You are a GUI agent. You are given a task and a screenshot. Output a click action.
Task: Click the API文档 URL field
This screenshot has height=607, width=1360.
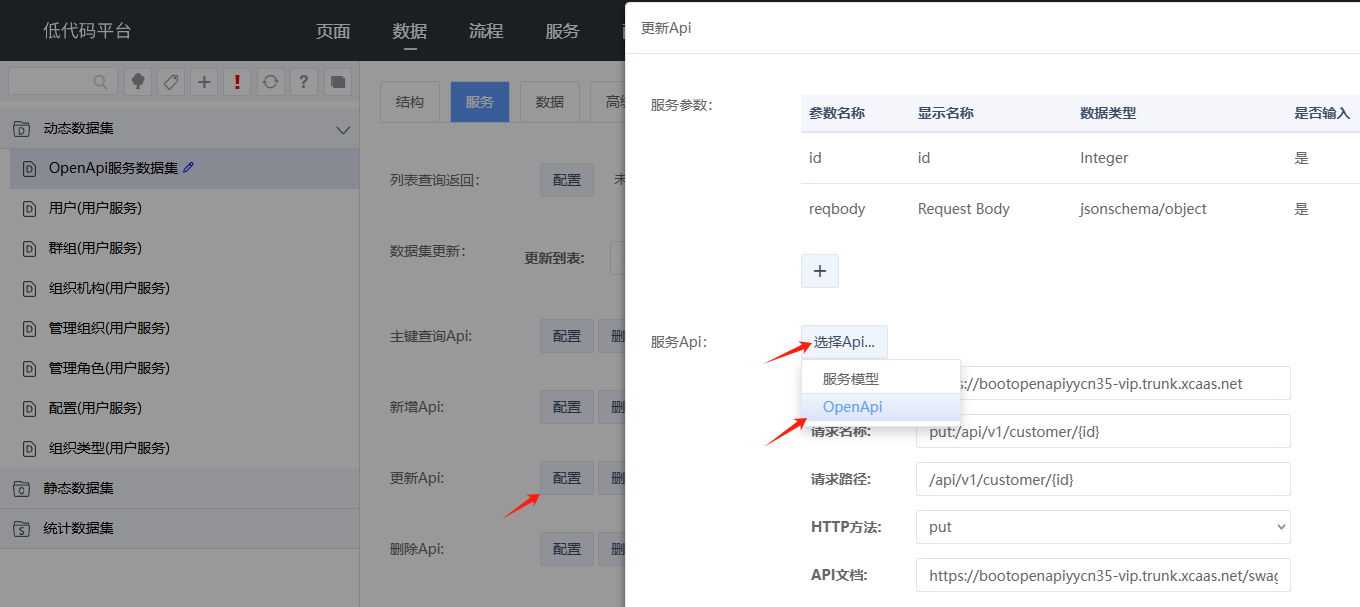coord(1103,575)
